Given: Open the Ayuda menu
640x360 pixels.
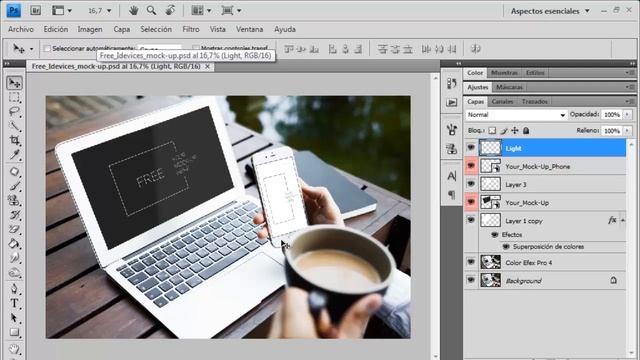Looking at the screenshot, I should [x=285, y=29].
